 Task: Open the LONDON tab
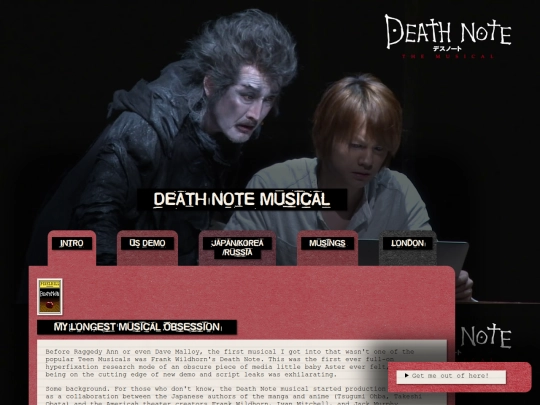408,247
